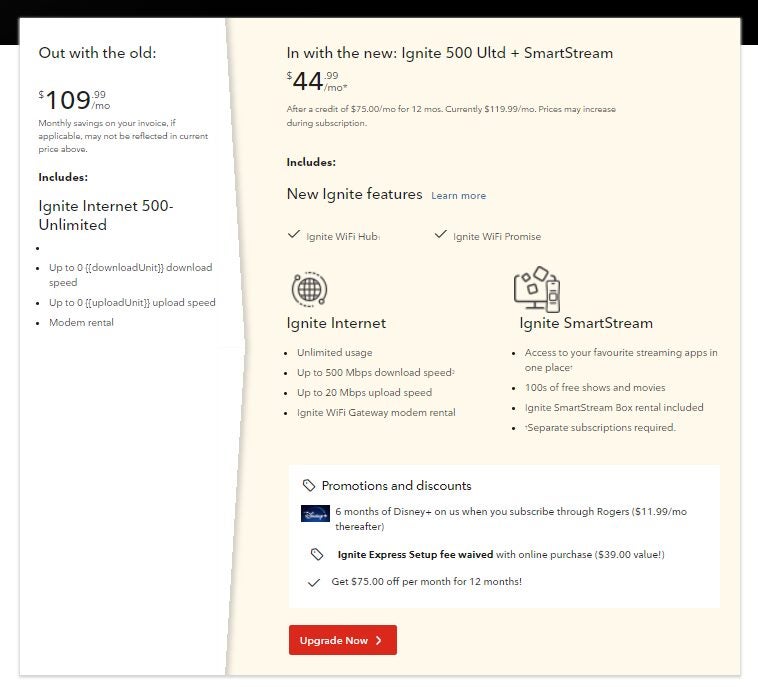Click the checkmark beside Get $75.00 off

[x=314, y=582]
